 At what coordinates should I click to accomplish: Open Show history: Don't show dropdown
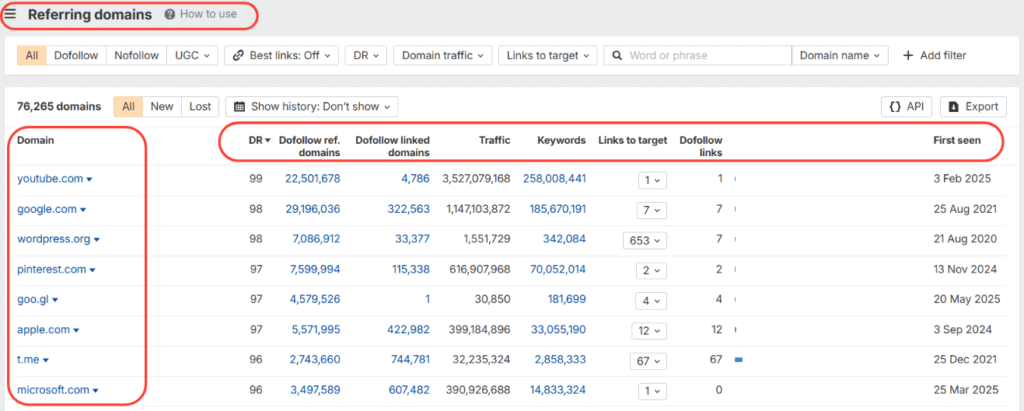coord(312,107)
